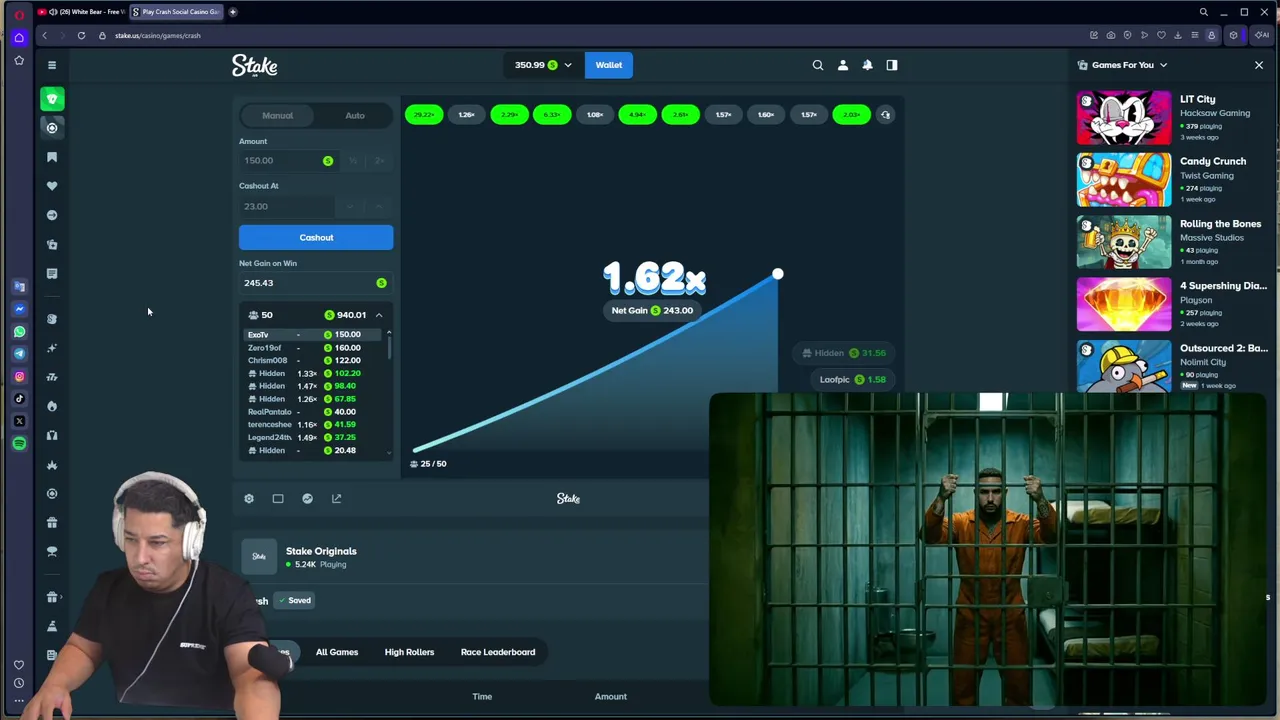Expand the gift item arrow in sidebar
Screen dimensions: 1280x720
61,597
